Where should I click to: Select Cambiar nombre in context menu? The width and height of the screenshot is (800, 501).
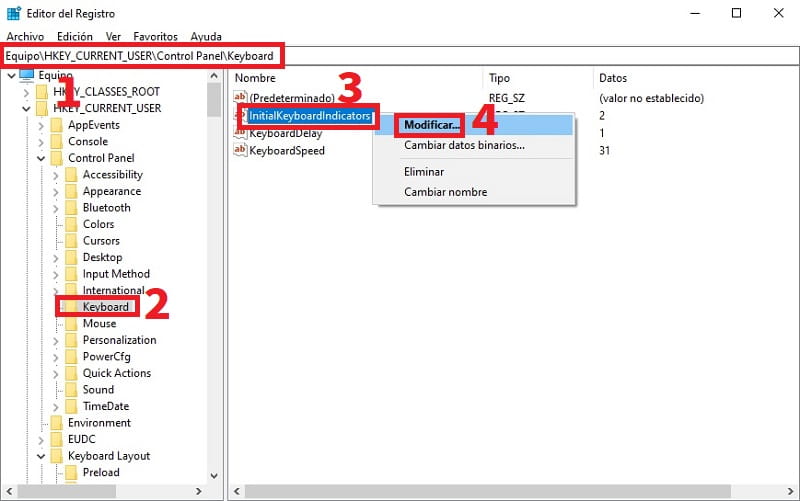(445, 192)
